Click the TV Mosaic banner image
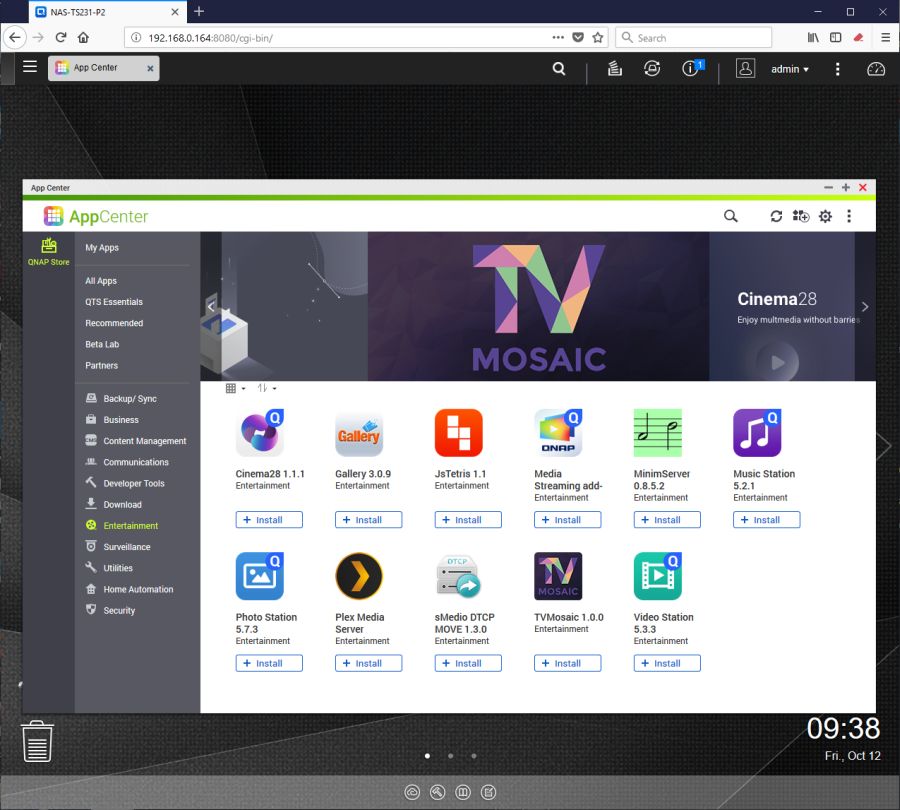Viewport: 900px width, 810px height. coord(538,307)
